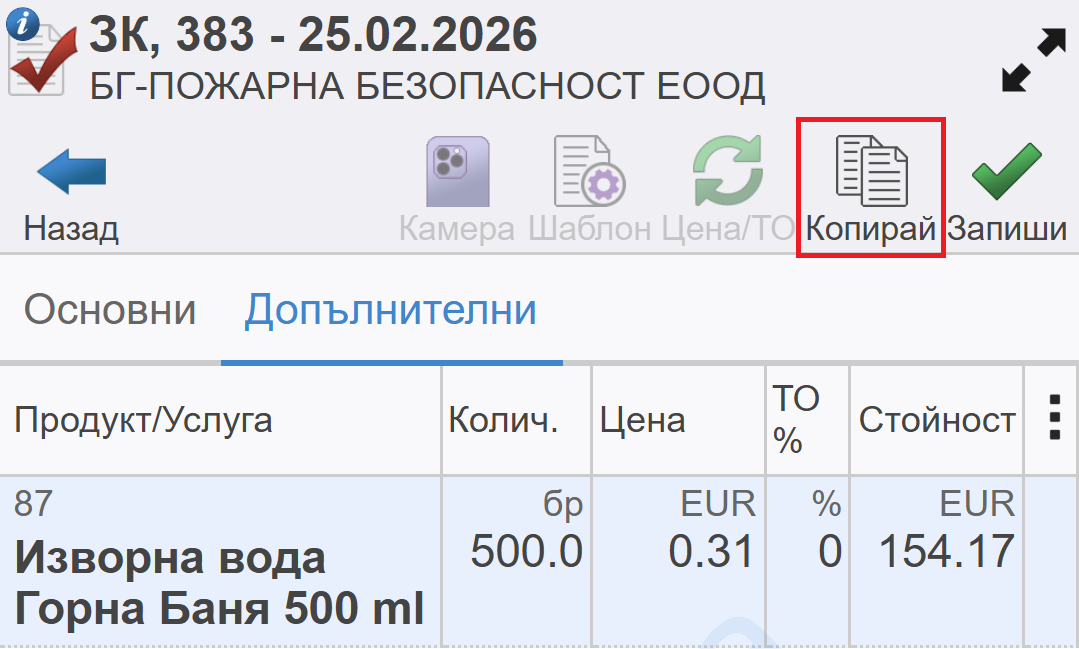
Task: Click the green Запиши checkmark icon
Action: [x=1006, y=173]
